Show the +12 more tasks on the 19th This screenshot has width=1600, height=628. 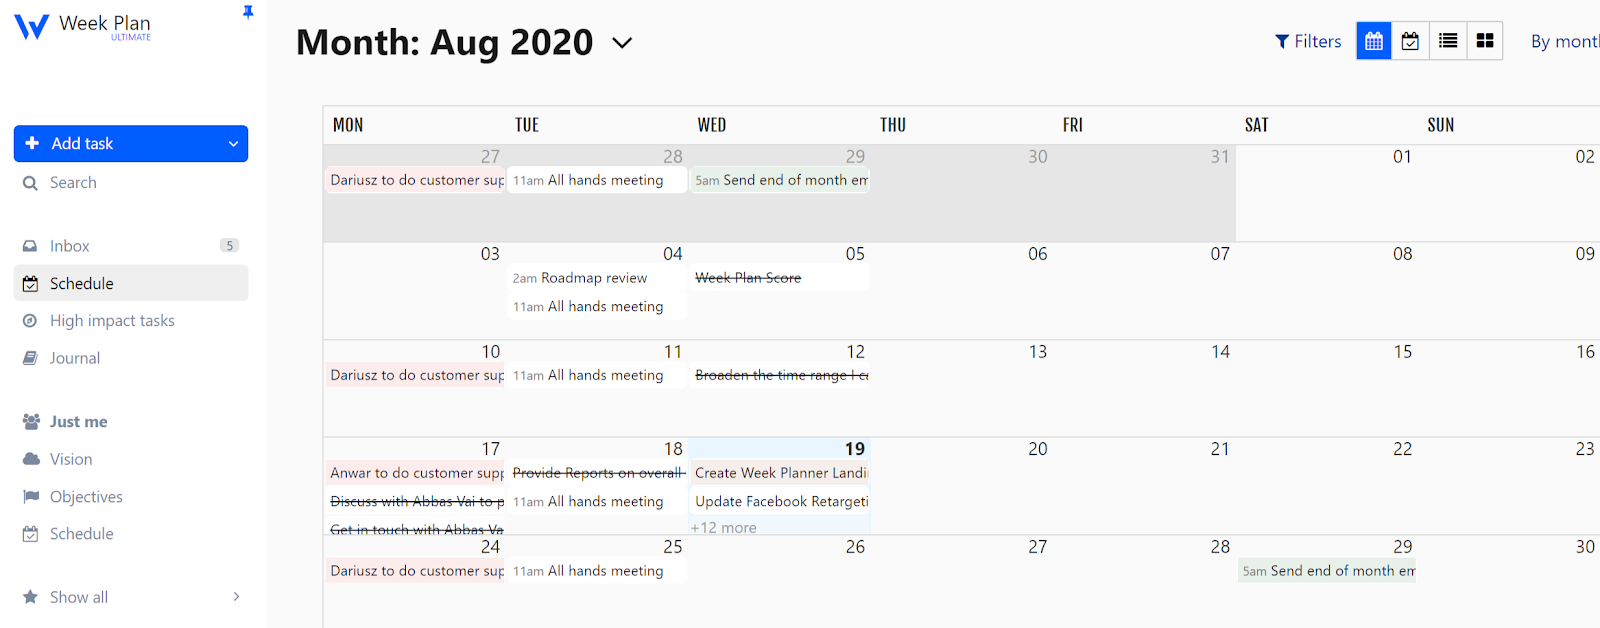click(x=724, y=527)
